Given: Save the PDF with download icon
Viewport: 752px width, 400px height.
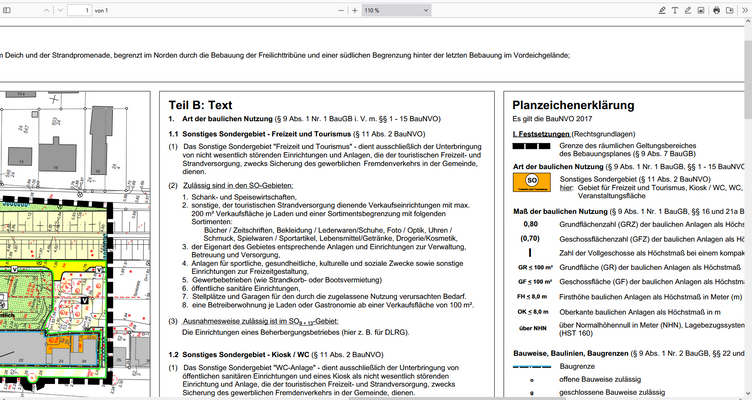Looking at the screenshot, I should pyautogui.click(x=729, y=9).
